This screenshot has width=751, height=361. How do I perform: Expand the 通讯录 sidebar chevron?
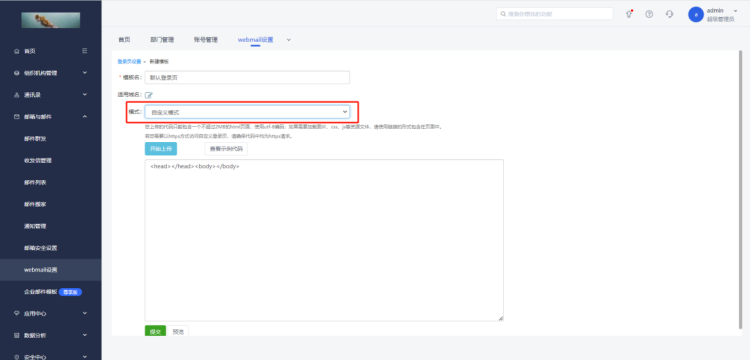85,95
